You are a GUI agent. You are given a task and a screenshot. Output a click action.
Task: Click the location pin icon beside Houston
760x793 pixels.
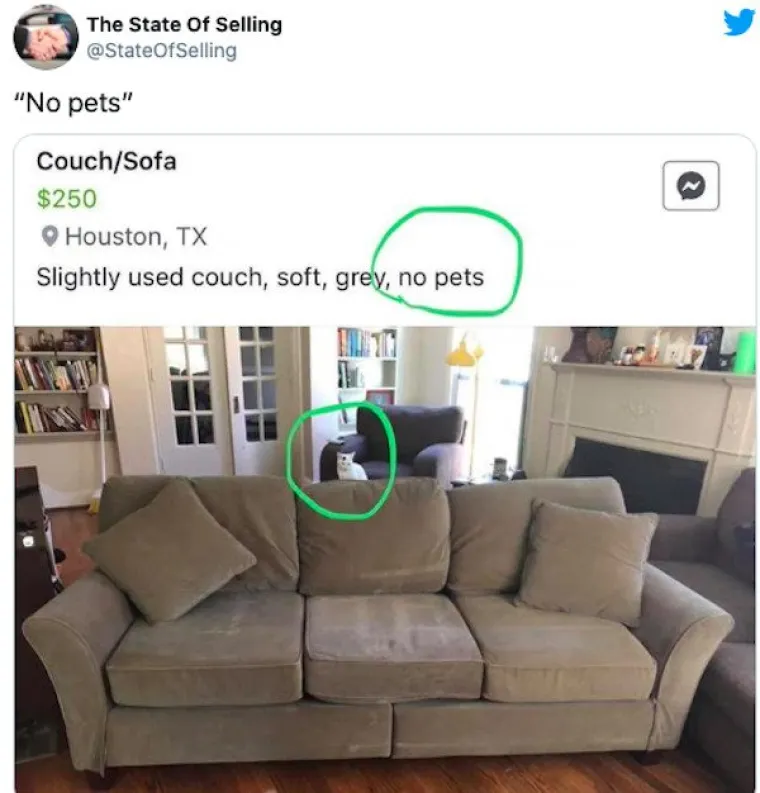click(x=50, y=236)
